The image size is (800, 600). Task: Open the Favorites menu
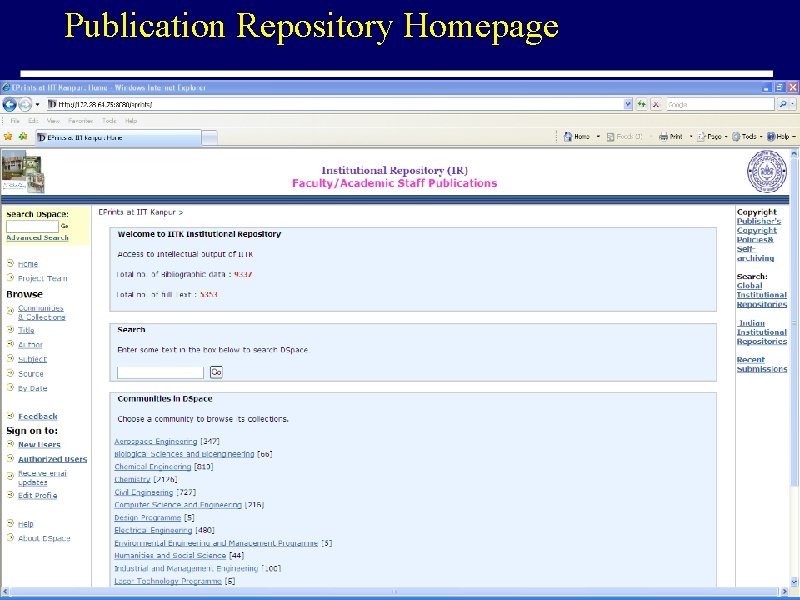(x=80, y=121)
